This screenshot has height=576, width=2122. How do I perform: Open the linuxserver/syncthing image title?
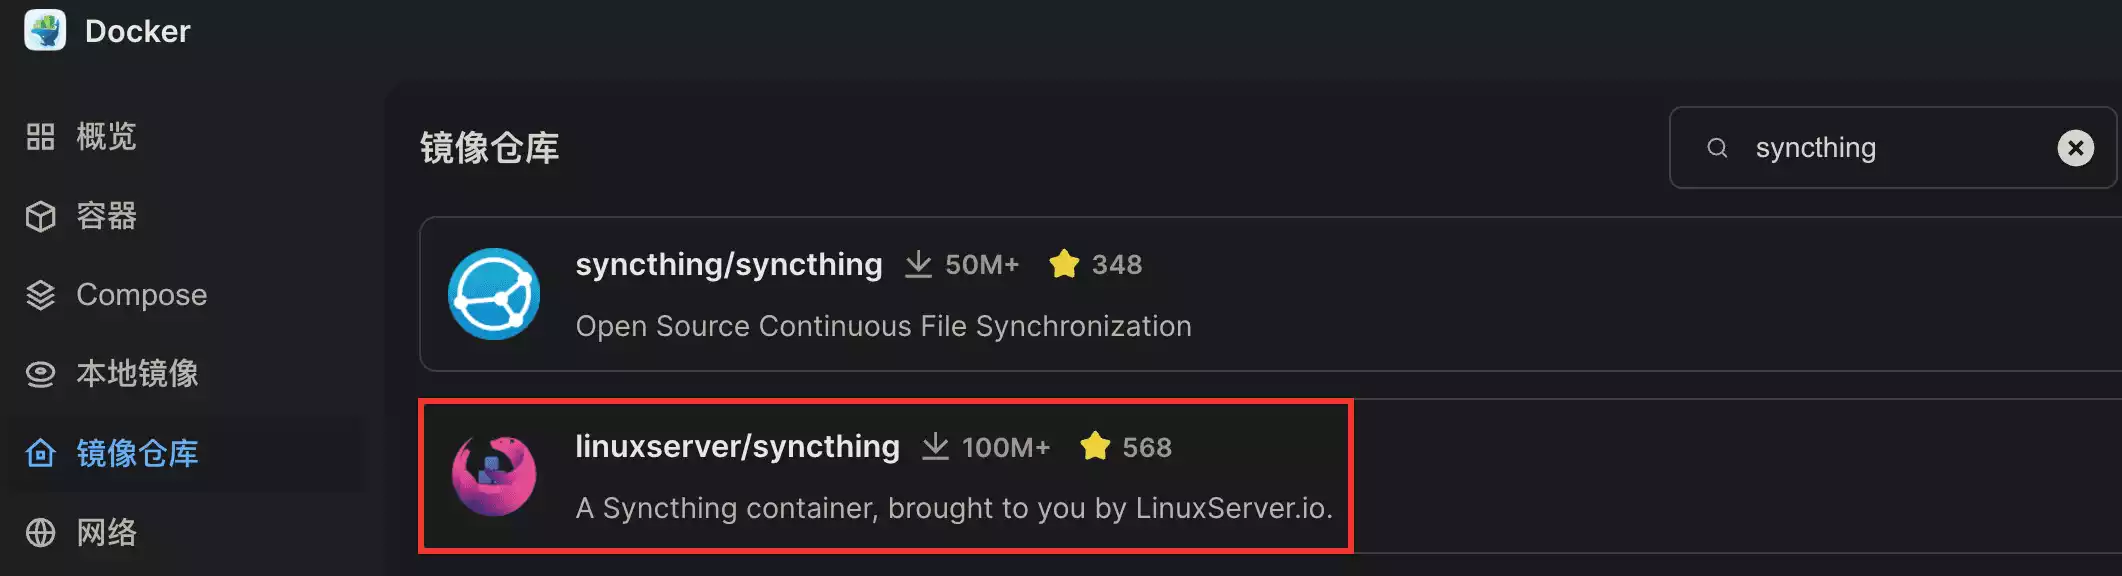pyautogui.click(x=737, y=447)
